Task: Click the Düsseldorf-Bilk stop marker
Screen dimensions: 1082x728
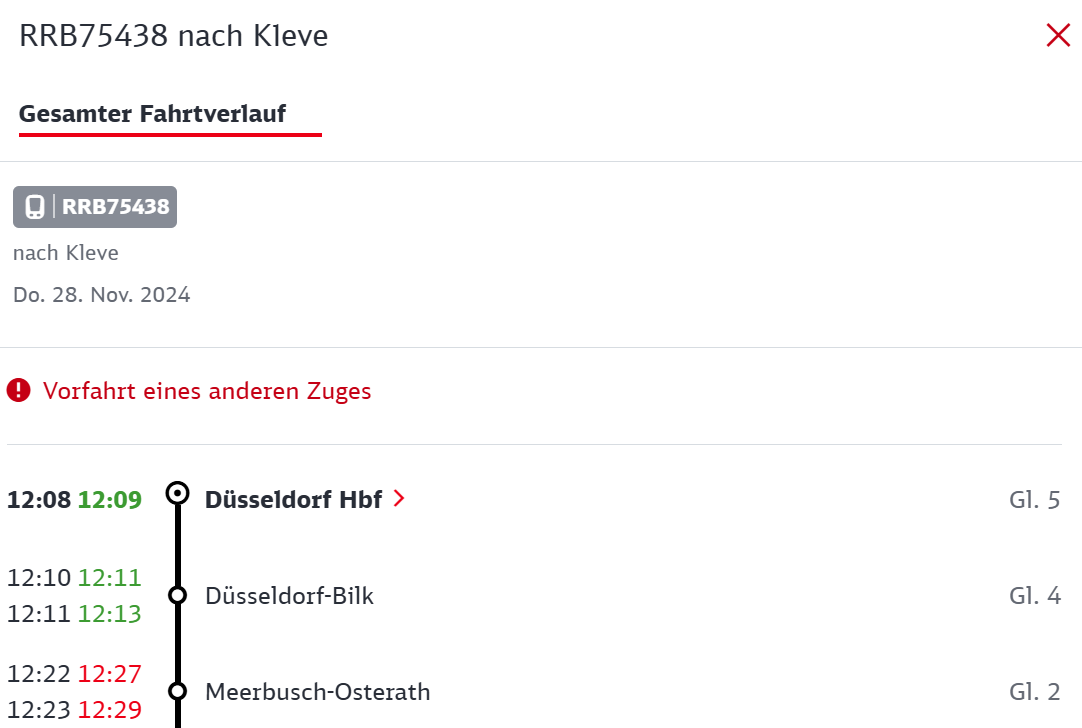Action: click(x=178, y=595)
